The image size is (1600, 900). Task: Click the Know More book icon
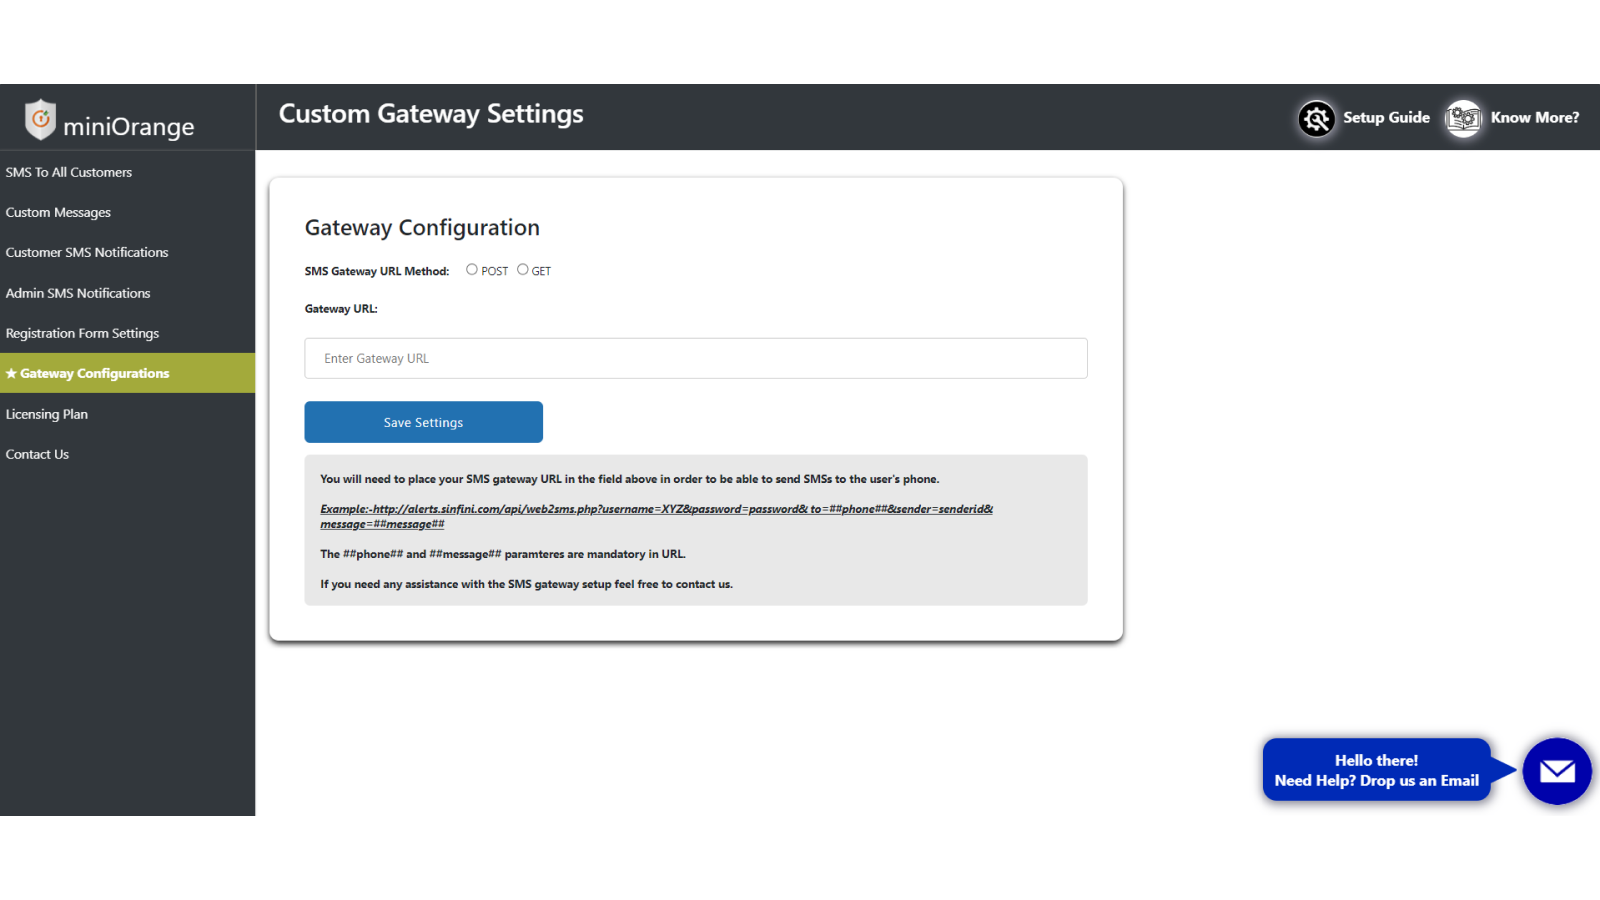click(x=1463, y=119)
